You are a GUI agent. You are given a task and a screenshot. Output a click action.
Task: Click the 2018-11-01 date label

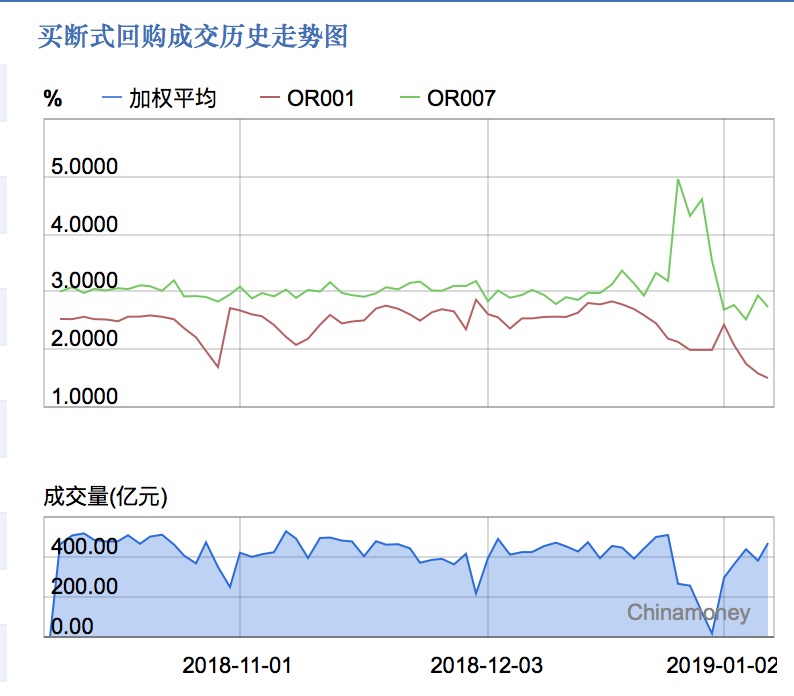click(x=237, y=666)
